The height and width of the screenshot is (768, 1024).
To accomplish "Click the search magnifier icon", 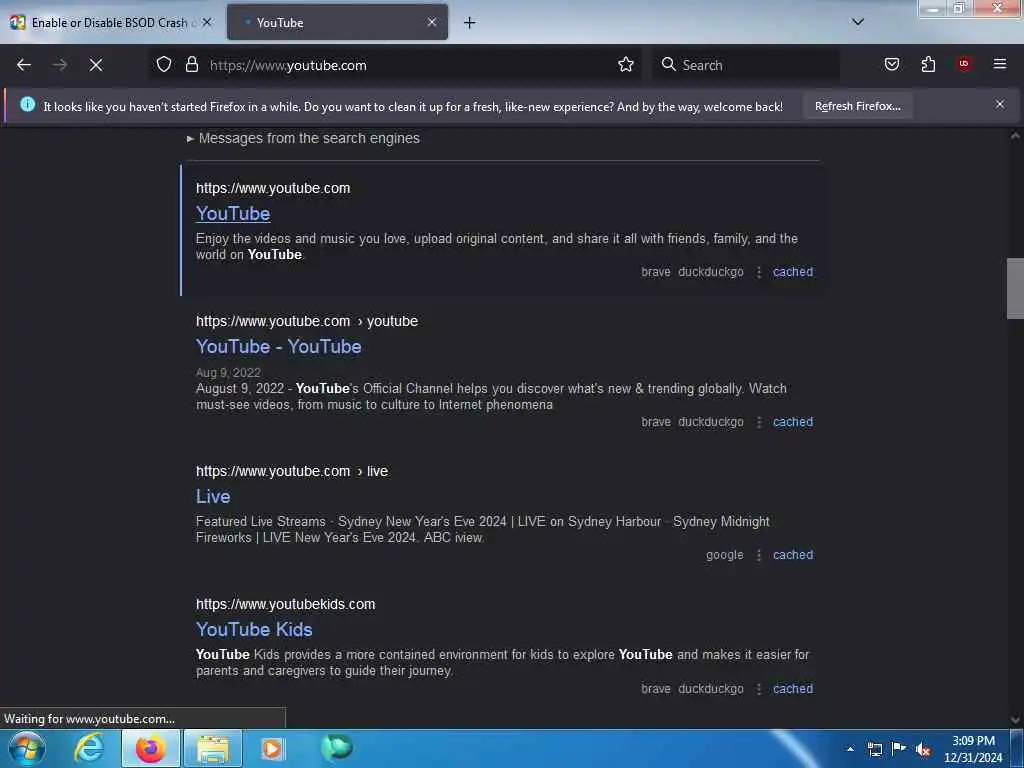I will tap(668, 64).
